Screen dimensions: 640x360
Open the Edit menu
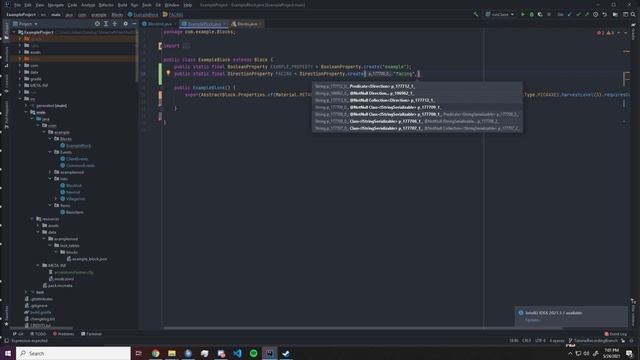click(28, 5)
